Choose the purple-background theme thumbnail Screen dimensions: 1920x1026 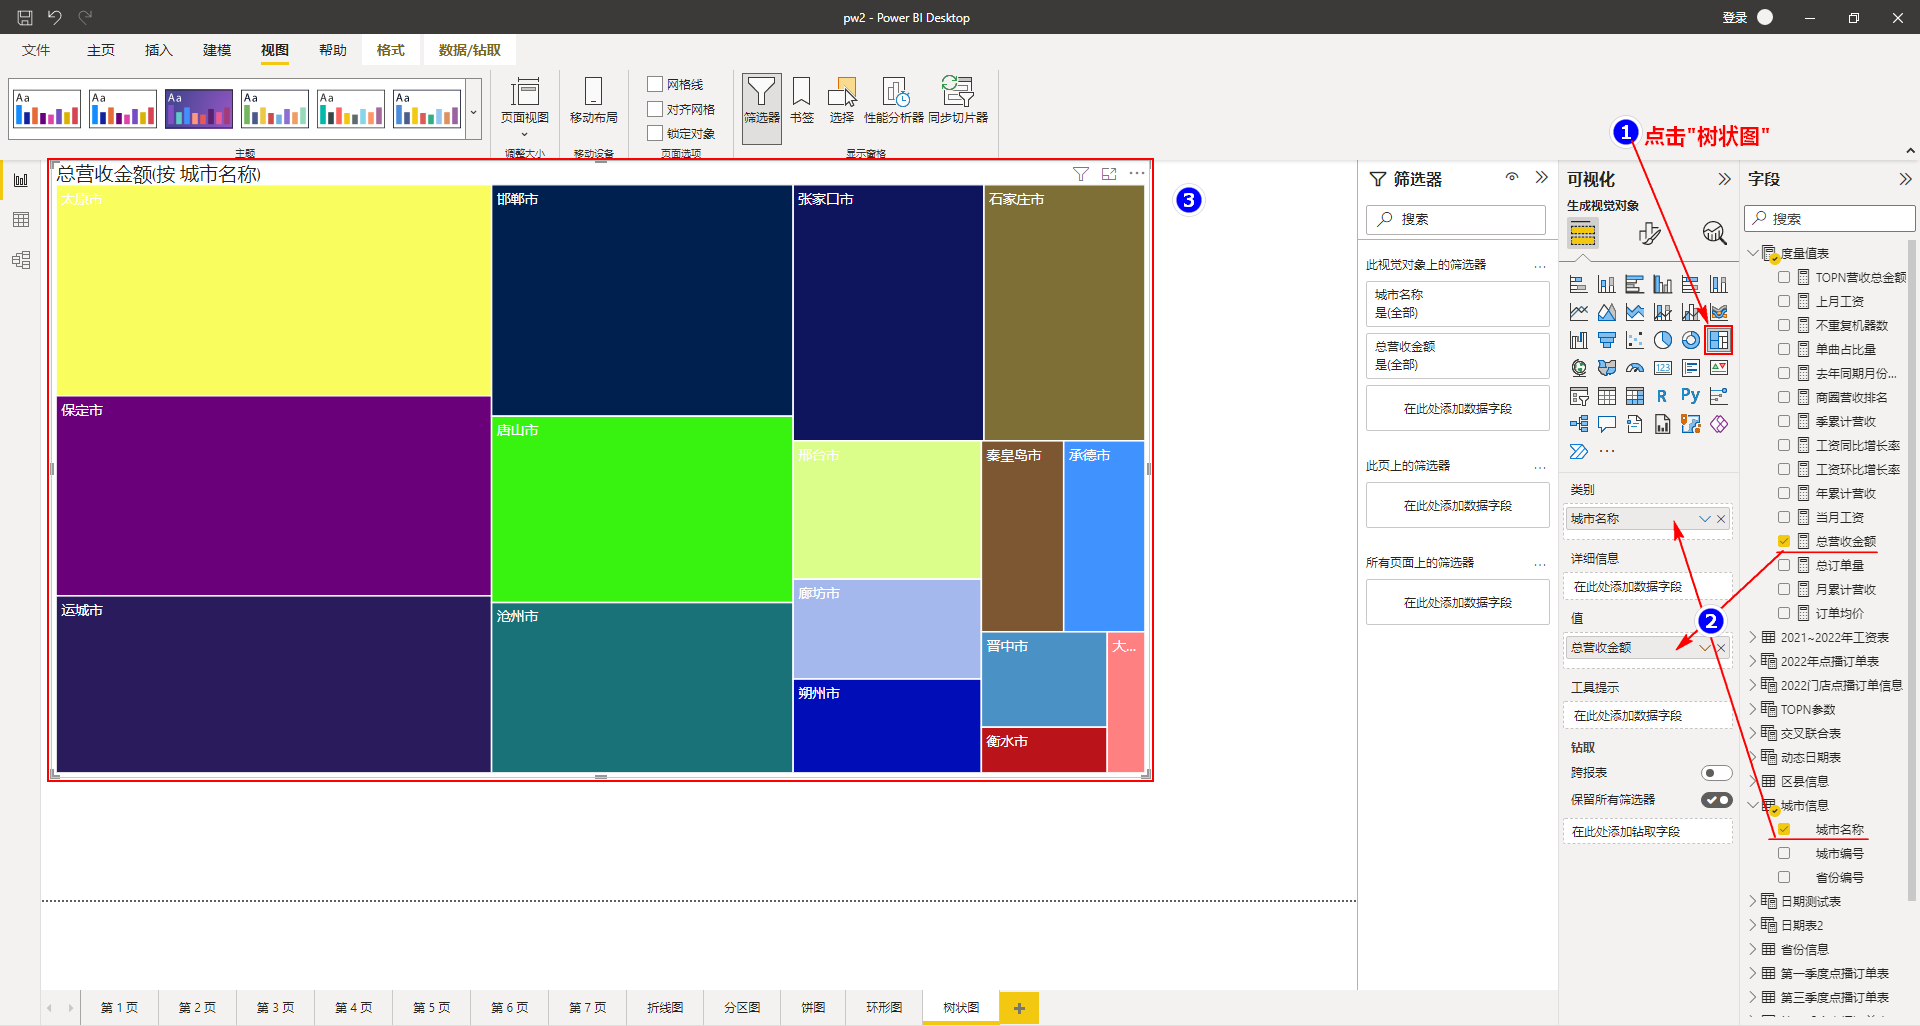click(199, 109)
